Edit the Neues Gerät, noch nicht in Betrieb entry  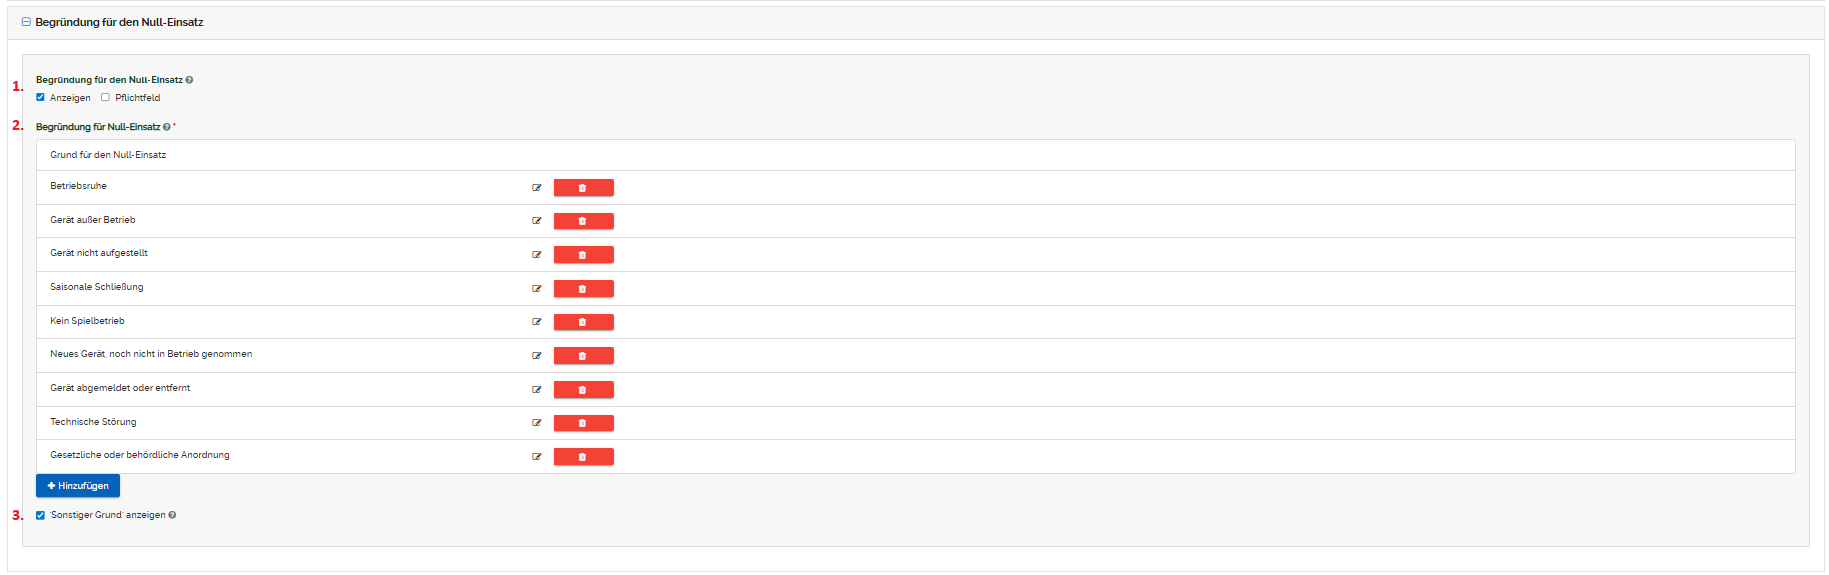(537, 356)
